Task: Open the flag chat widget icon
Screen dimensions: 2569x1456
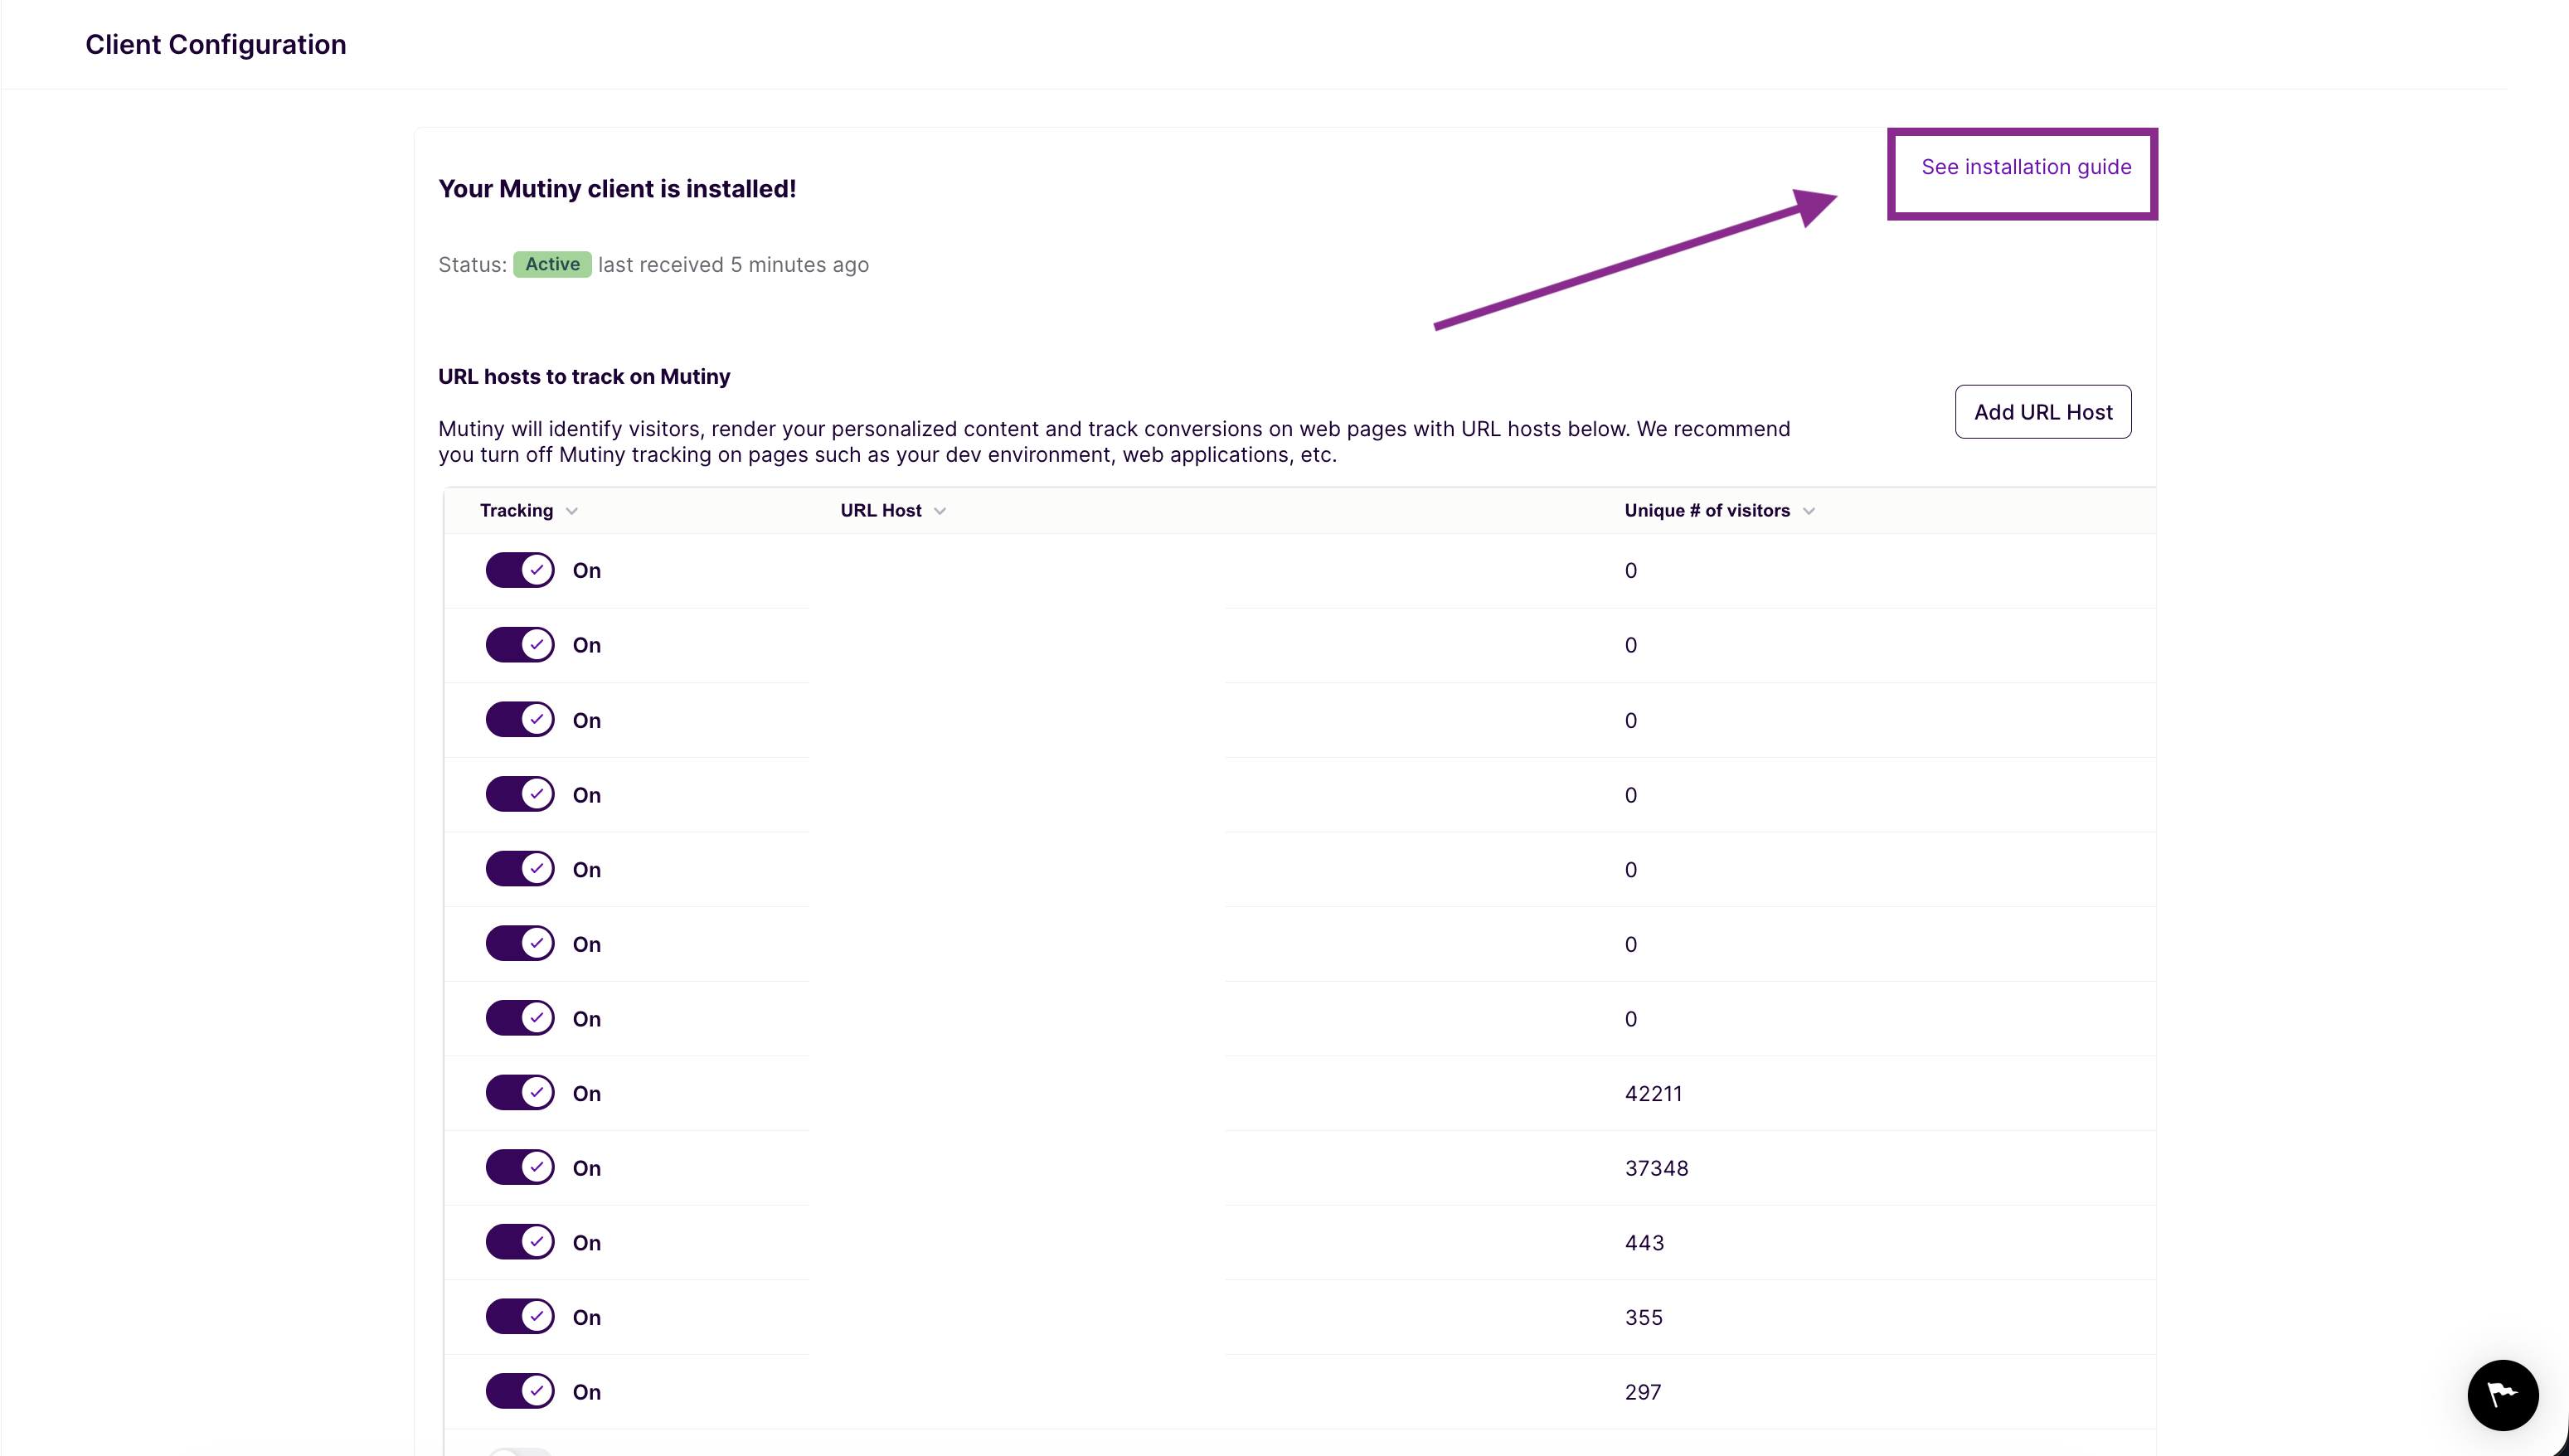Action: point(2501,1394)
